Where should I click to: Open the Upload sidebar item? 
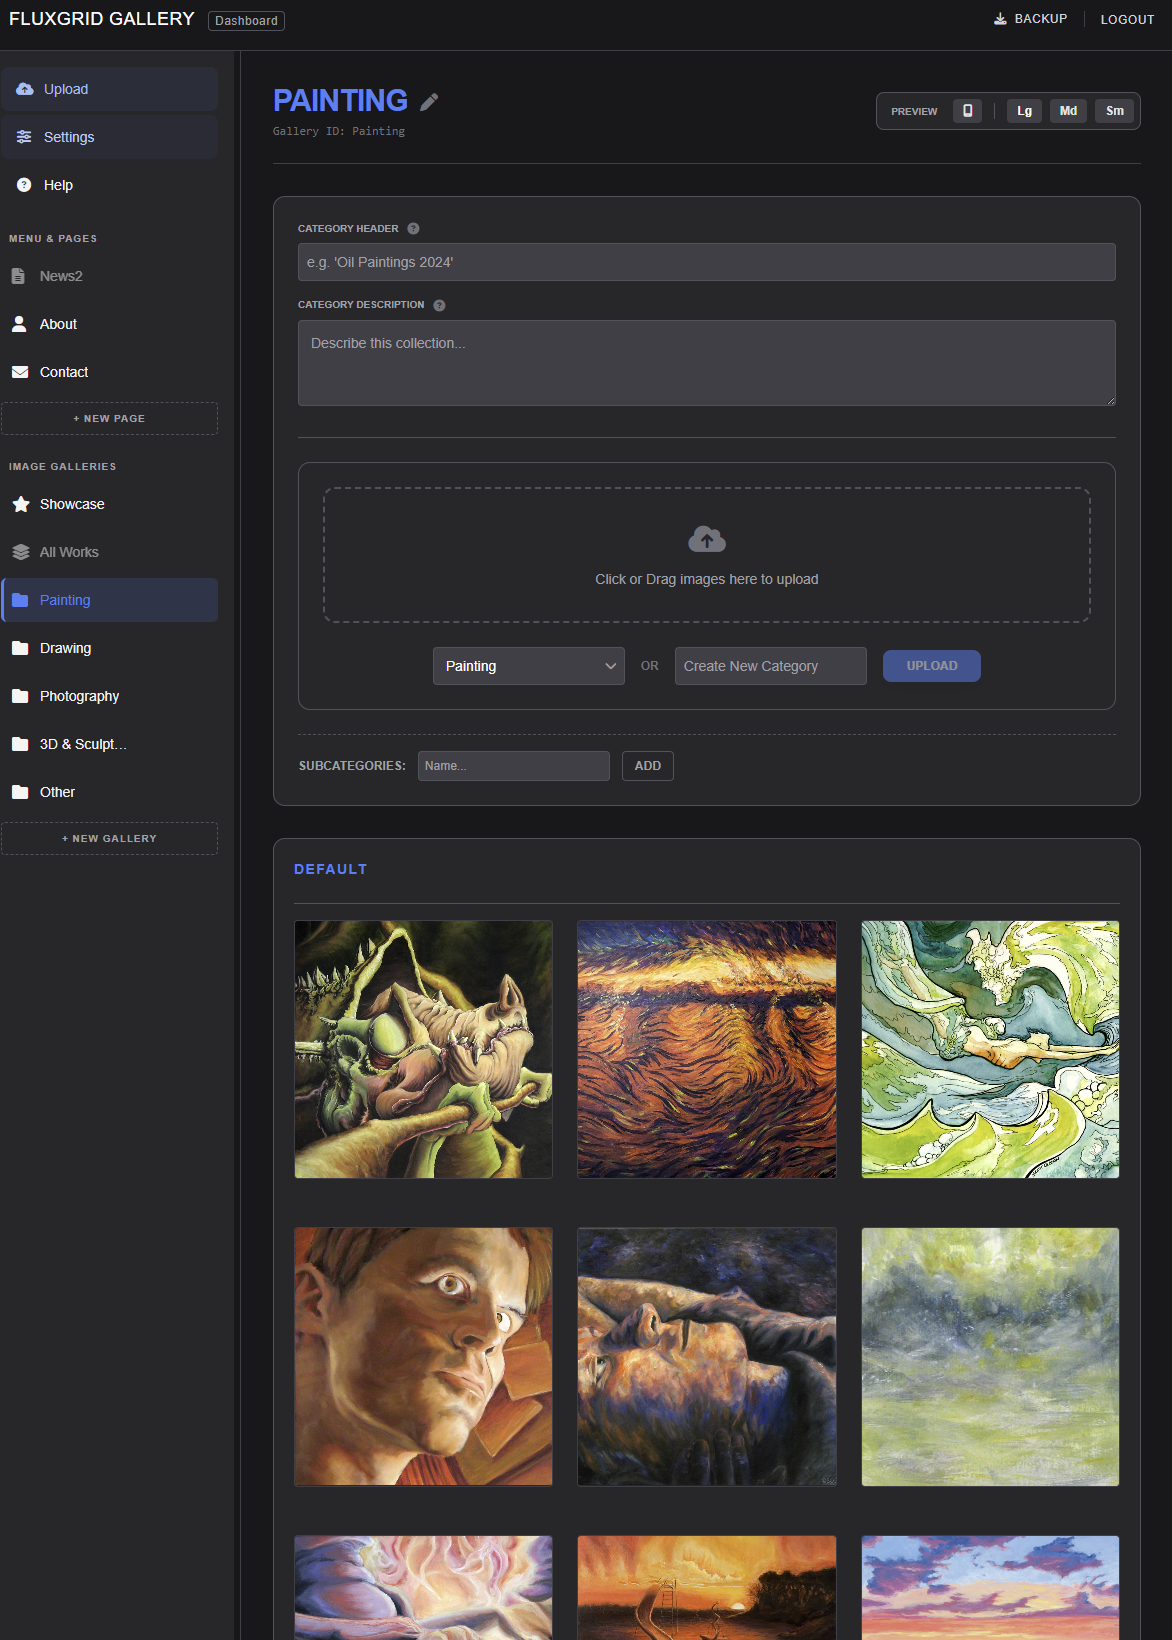pyautogui.click(x=109, y=89)
